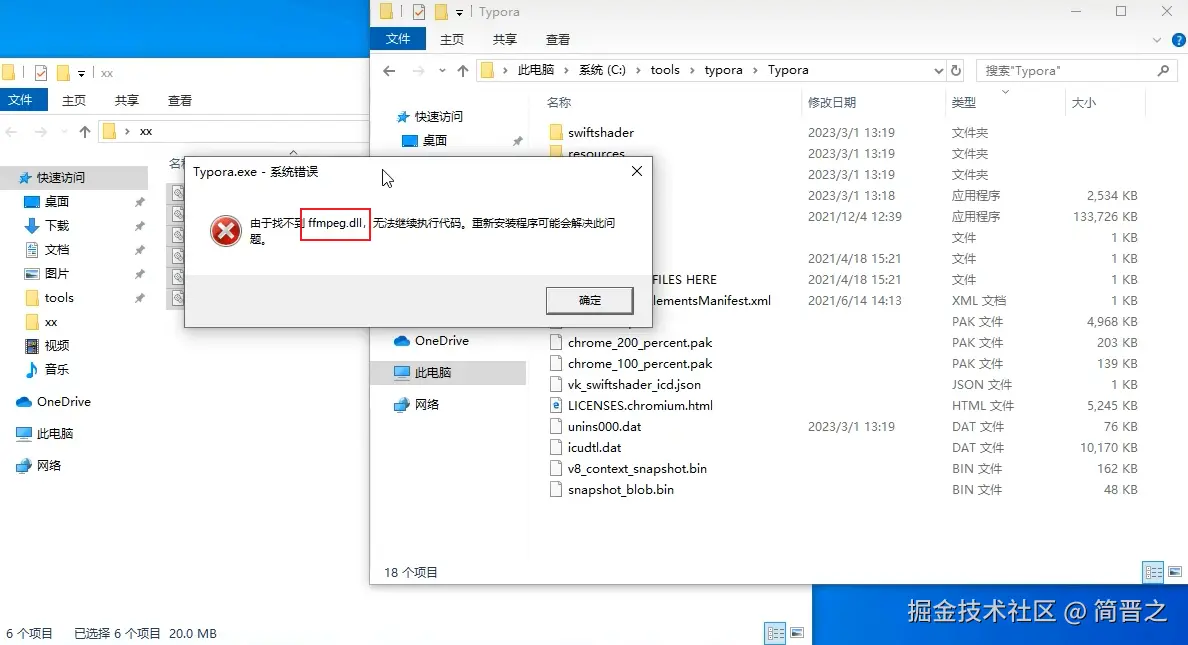This screenshot has width=1188, height=645.
Task: Click the search magnifier icon in the Typora window
Action: click(x=1163, y=70)
